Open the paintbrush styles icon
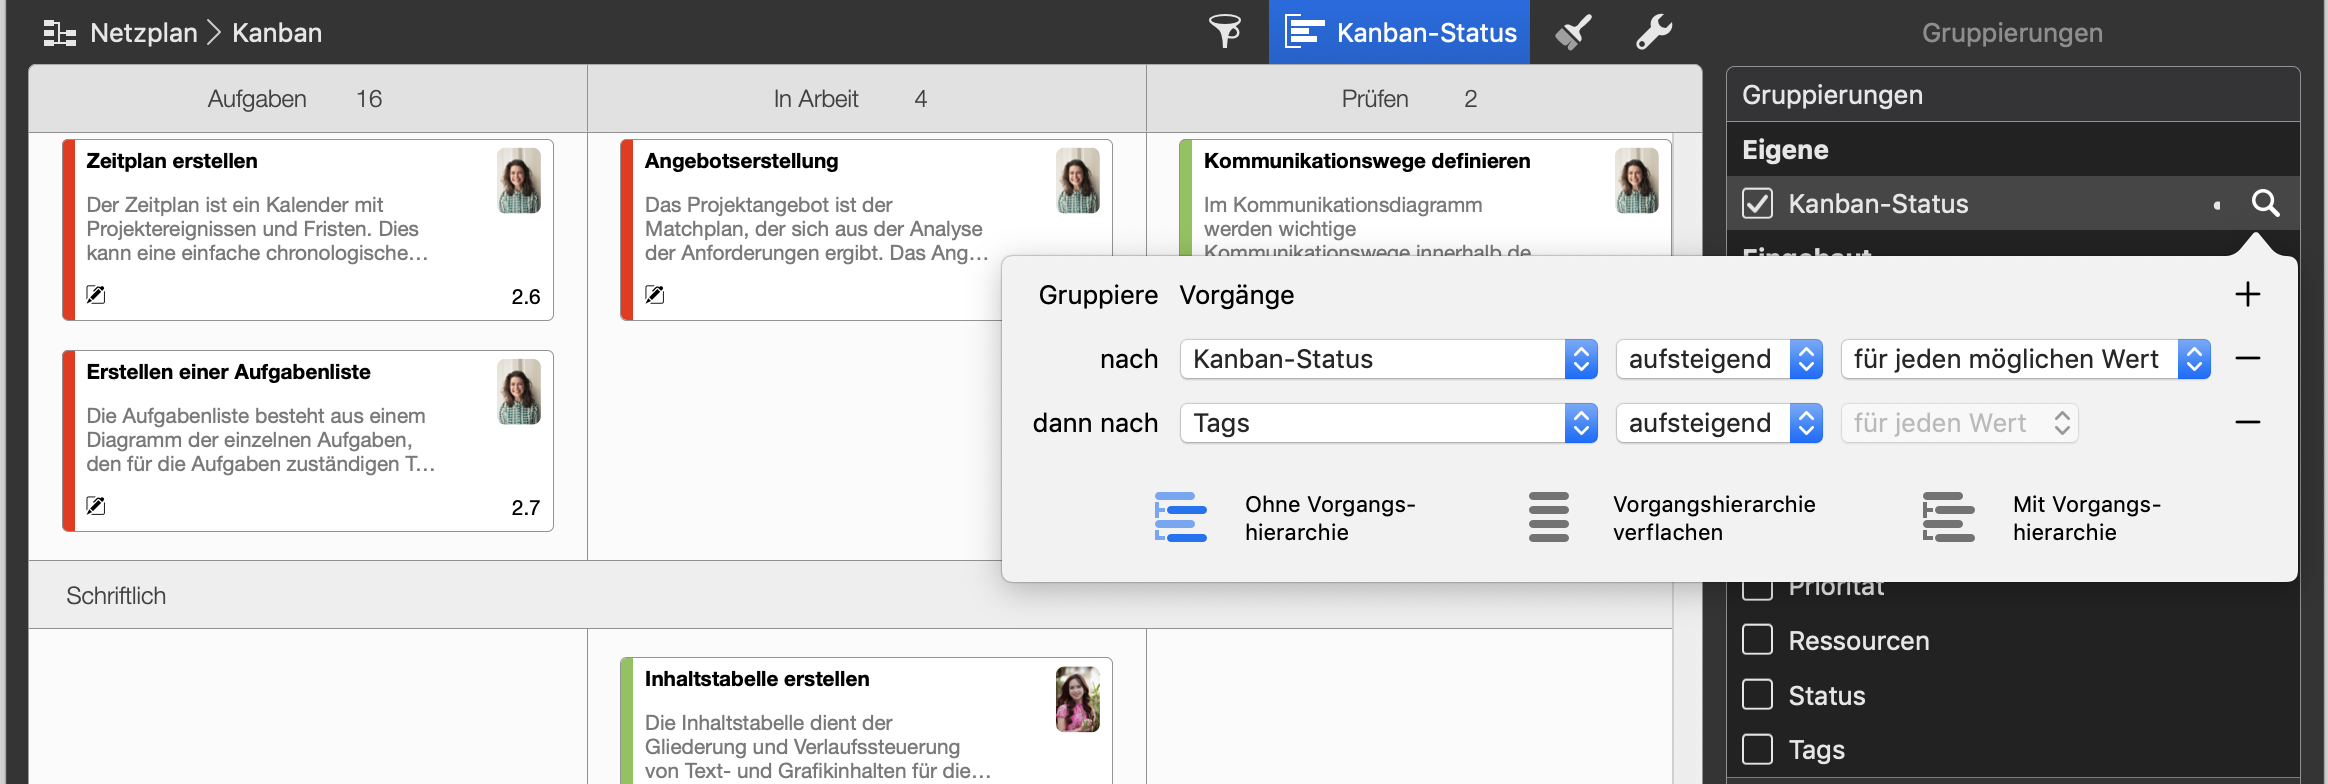The height and width of the screenshot is (784, 2328). [1573, 32]
